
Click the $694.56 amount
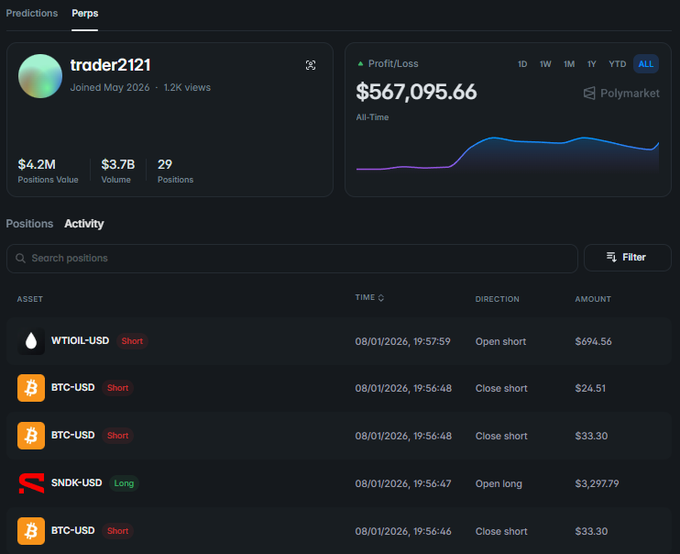[x=593, y=341]
